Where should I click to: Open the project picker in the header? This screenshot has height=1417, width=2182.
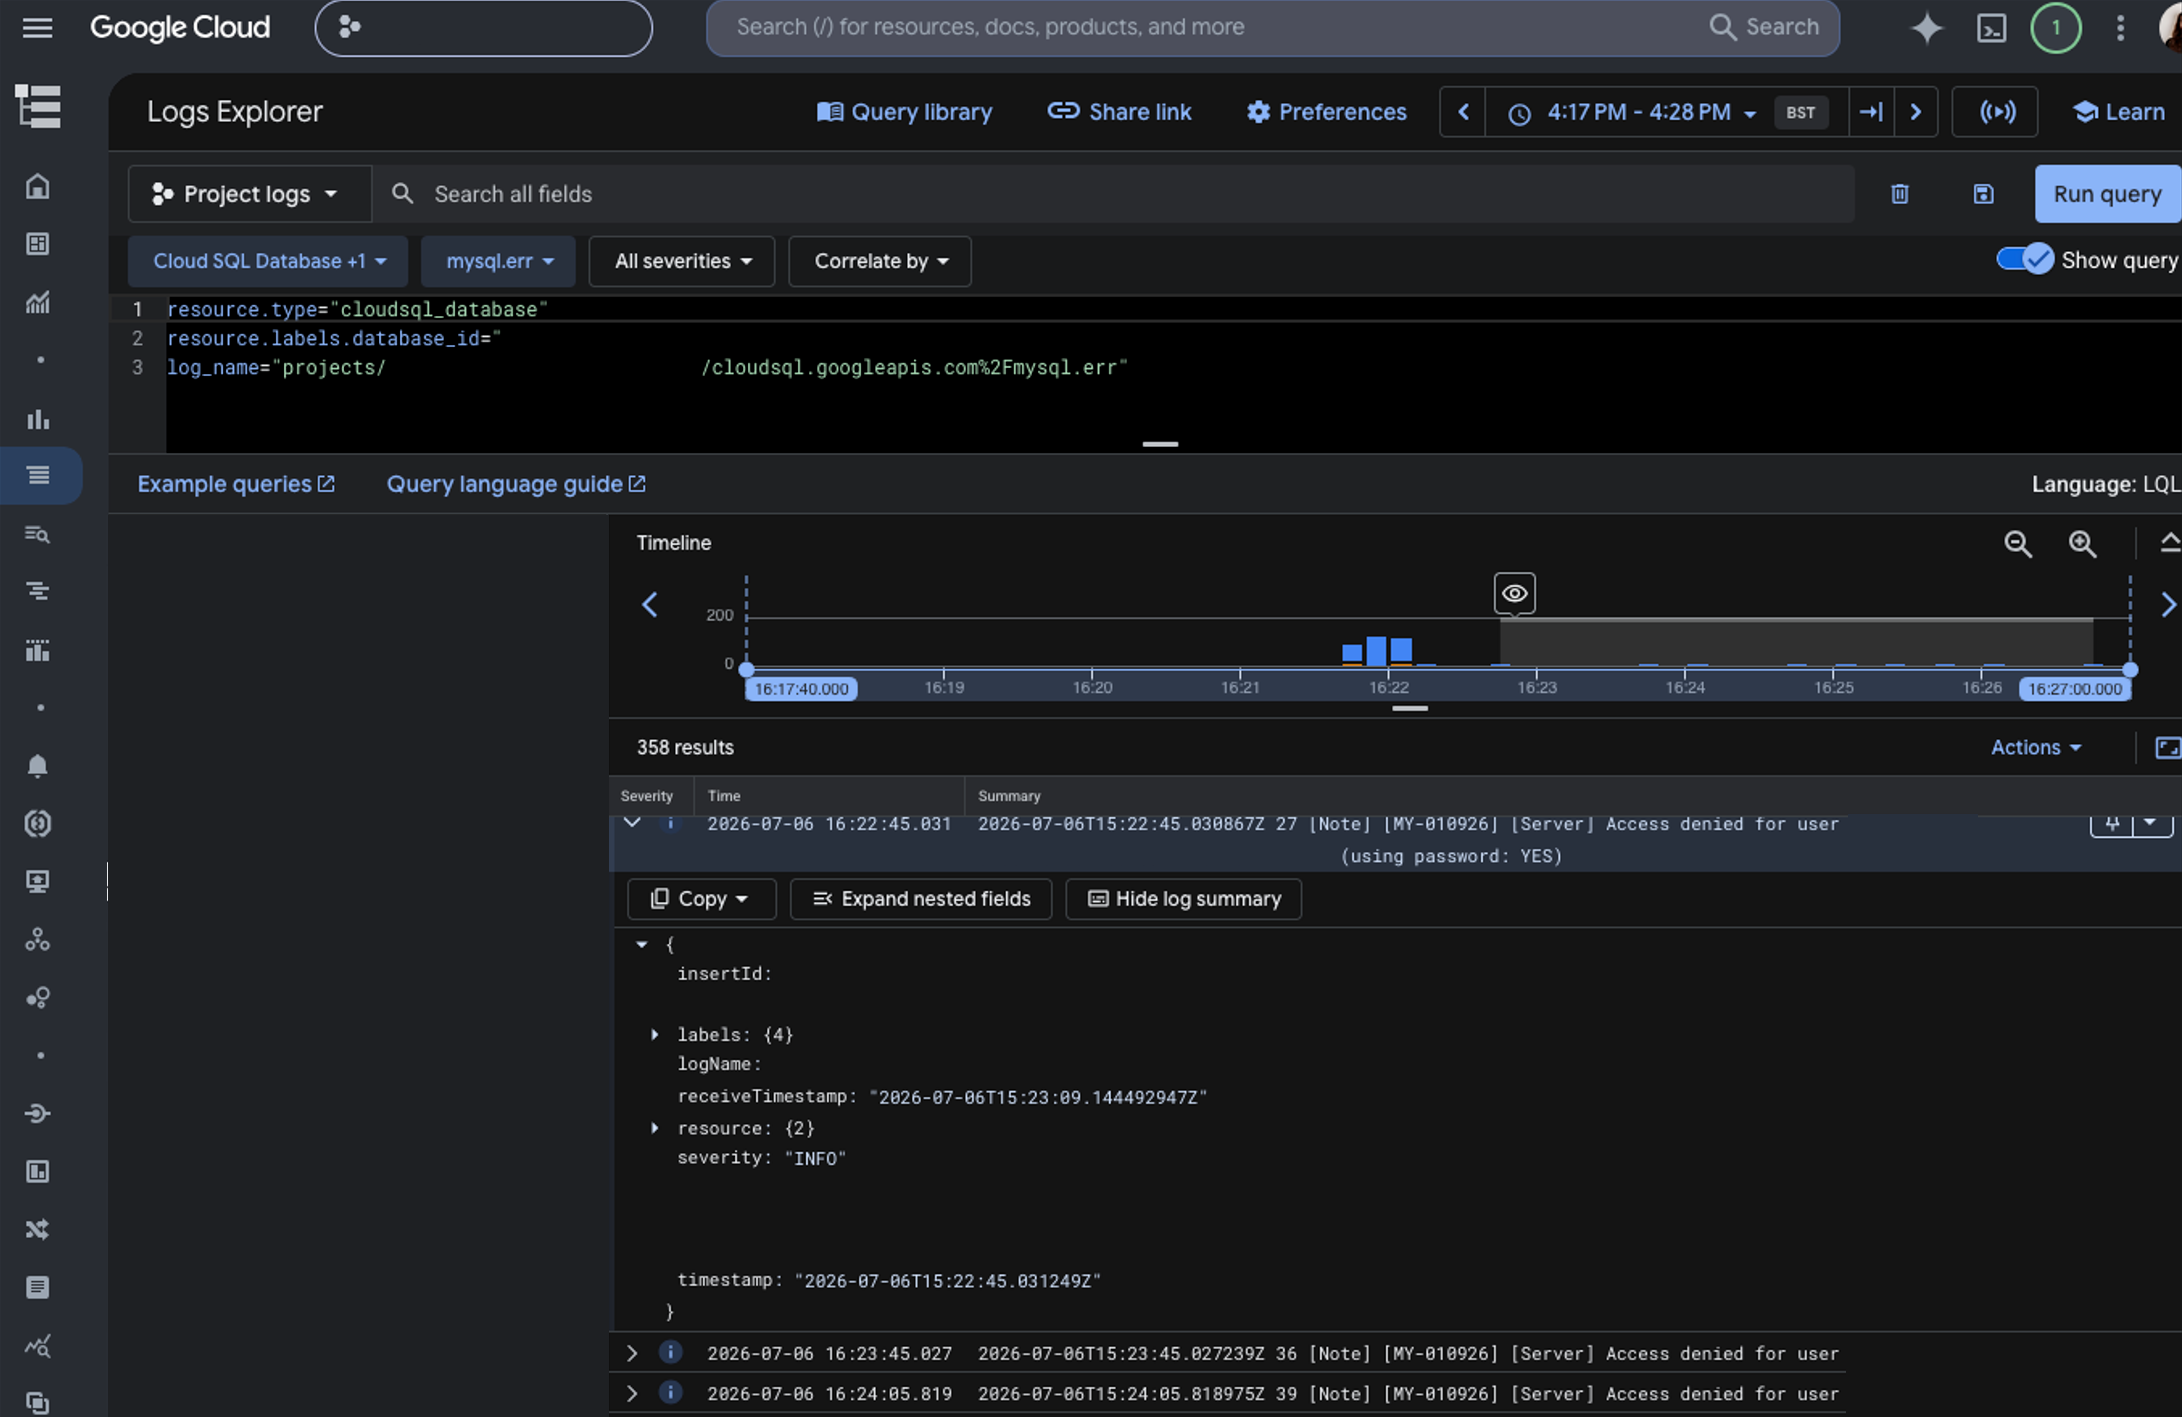pos(483,27)
